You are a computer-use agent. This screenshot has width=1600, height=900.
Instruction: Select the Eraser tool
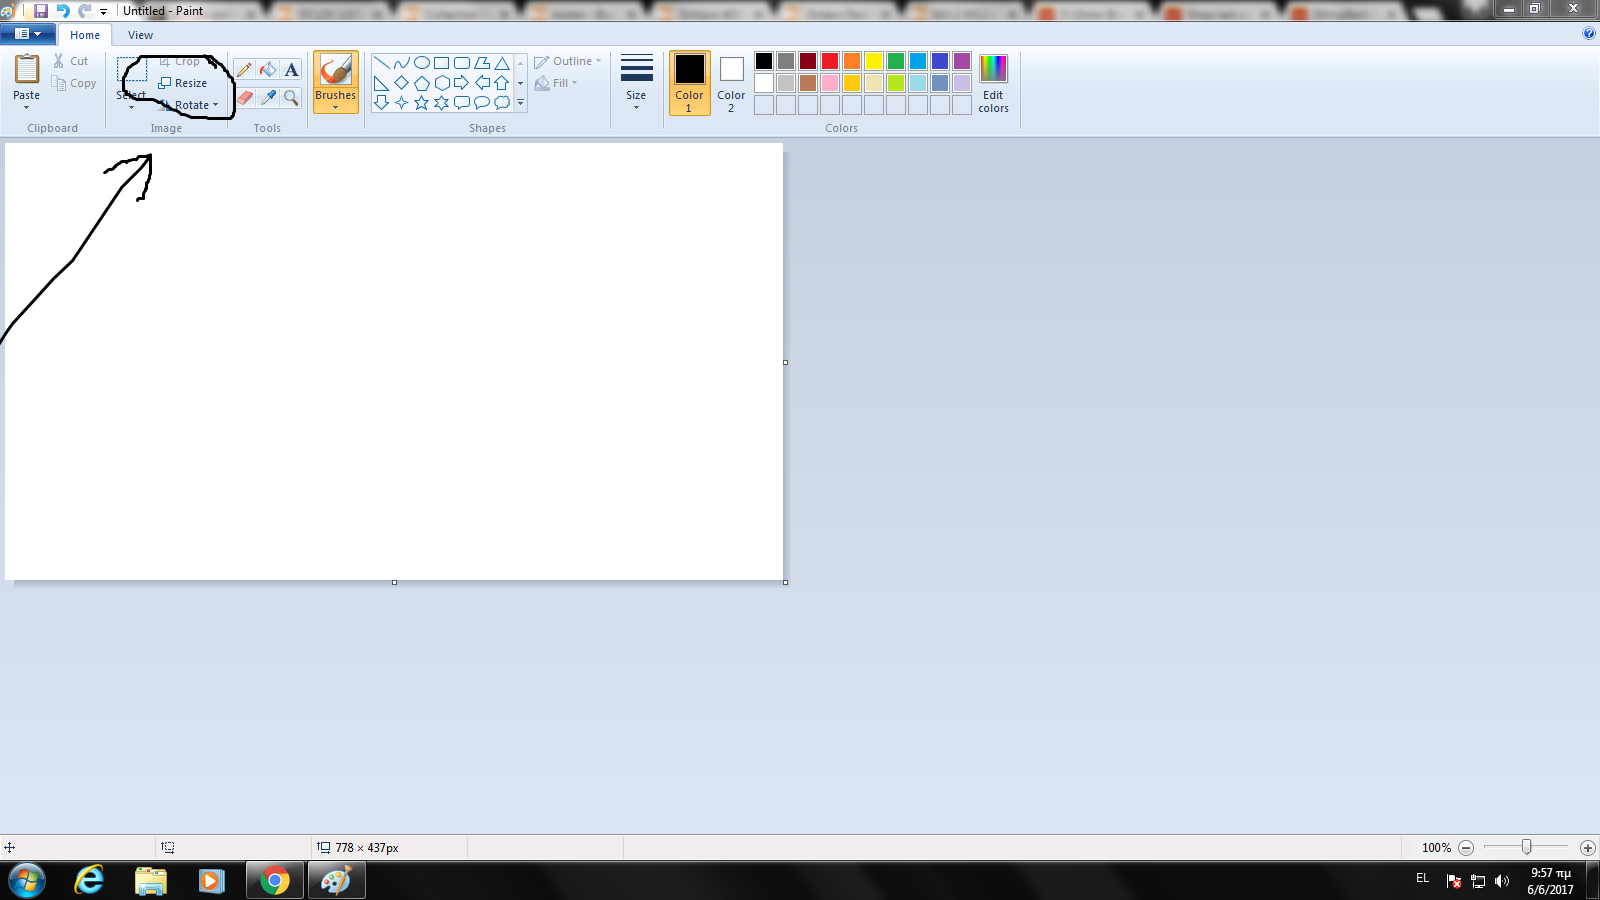(x=244, y=97)
